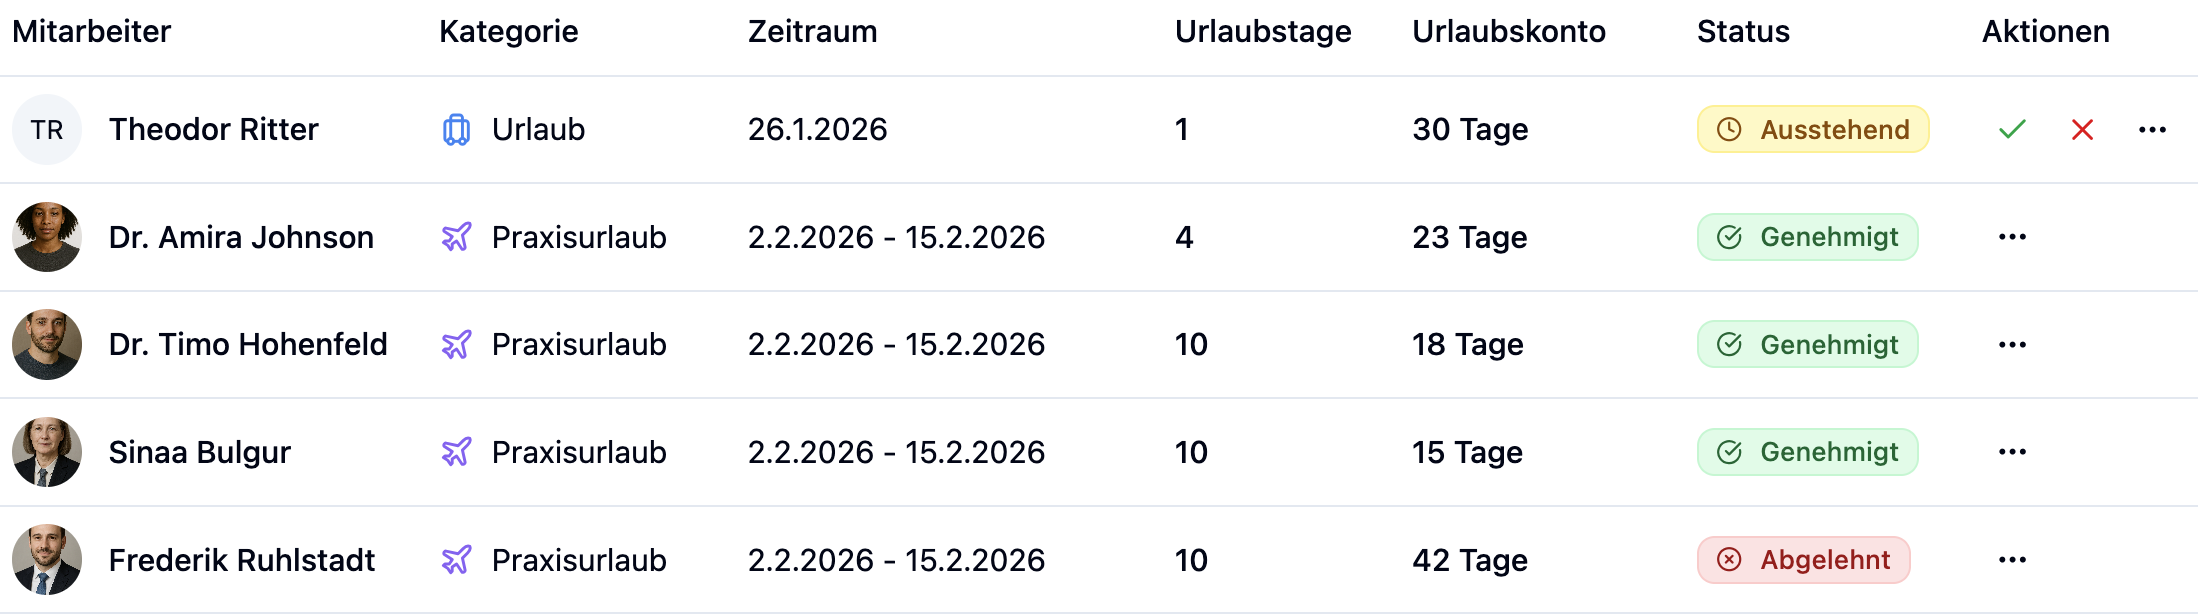Open more actions for Theodor Ritter
The image size is (2198, 614).
(2152, 130)
